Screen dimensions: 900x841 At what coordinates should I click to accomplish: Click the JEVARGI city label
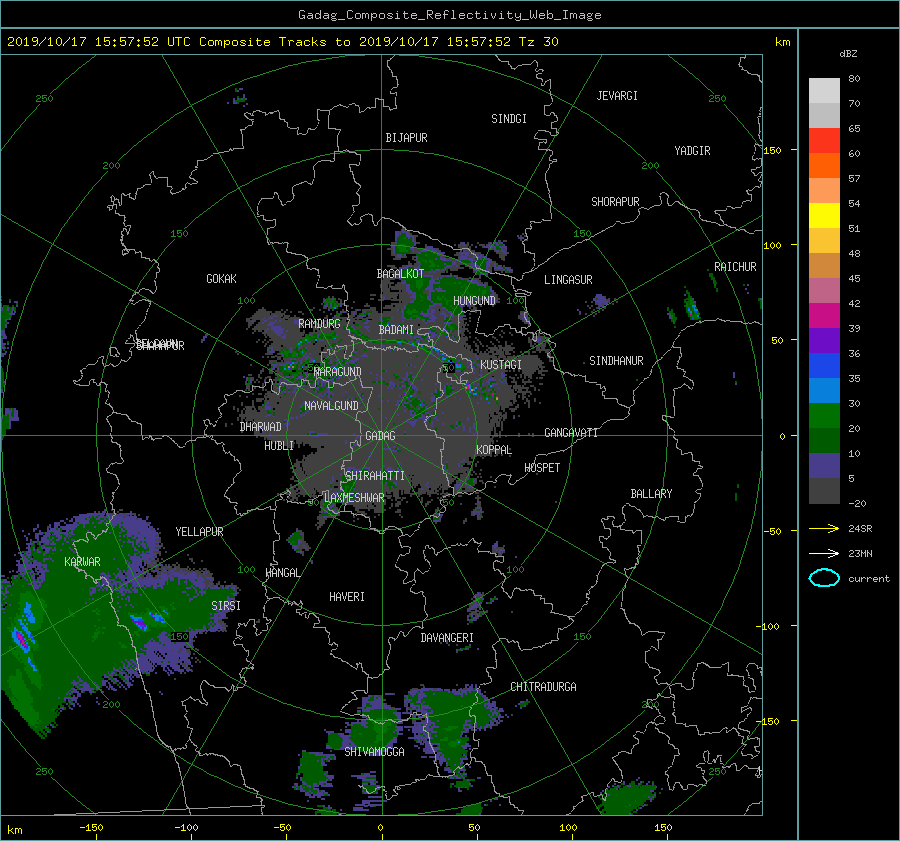[617, 96]
